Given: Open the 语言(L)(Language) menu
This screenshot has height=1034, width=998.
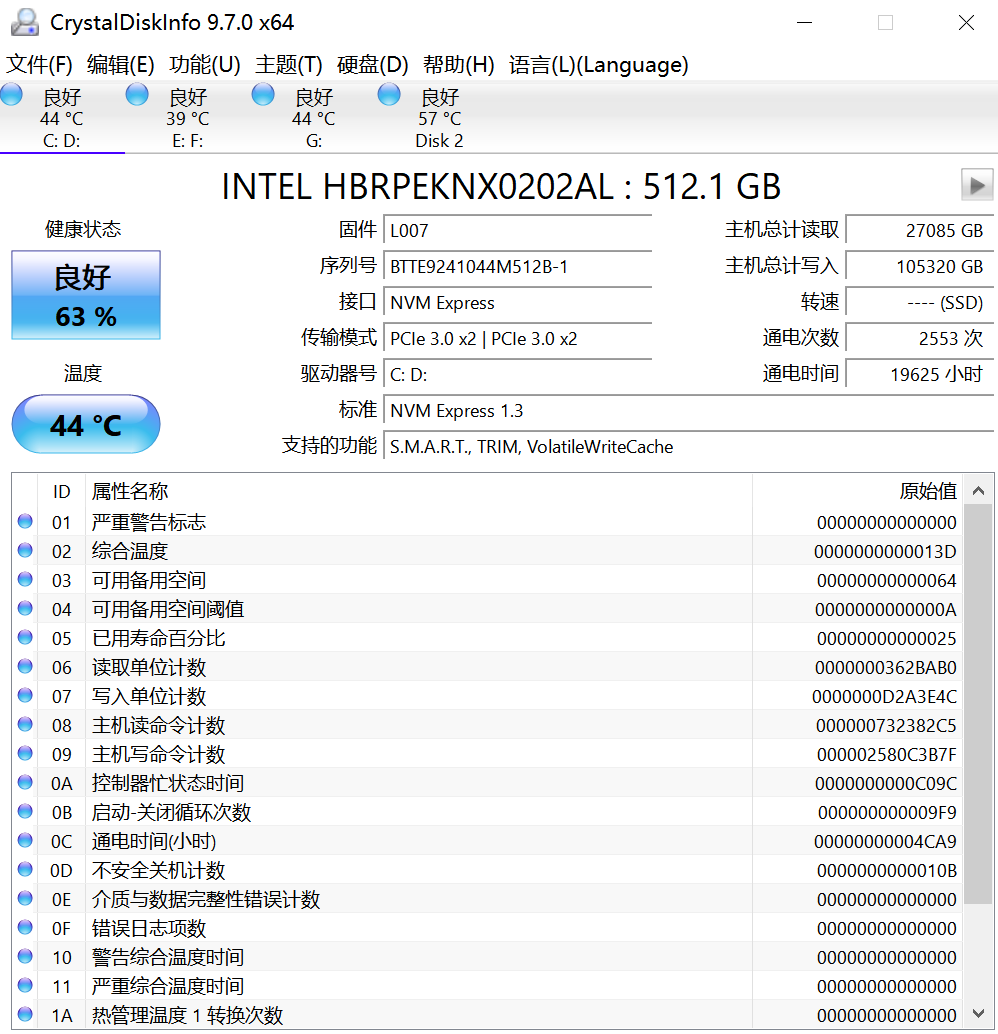Looking at the screenshot, I should tap(598, 65).
